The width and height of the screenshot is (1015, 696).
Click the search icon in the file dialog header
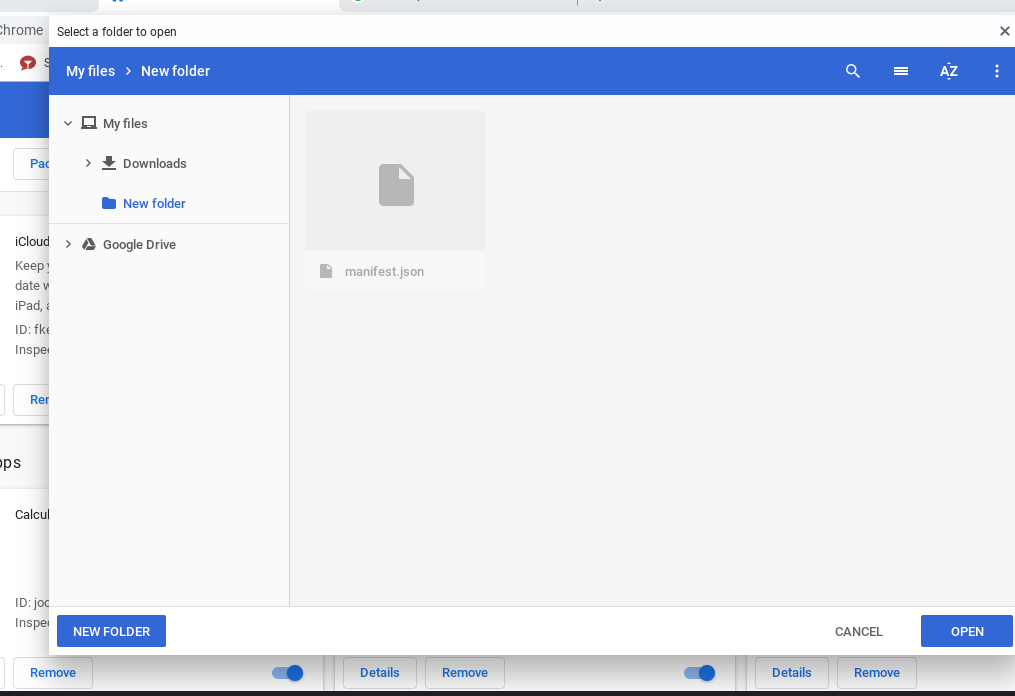coord(852,71)
